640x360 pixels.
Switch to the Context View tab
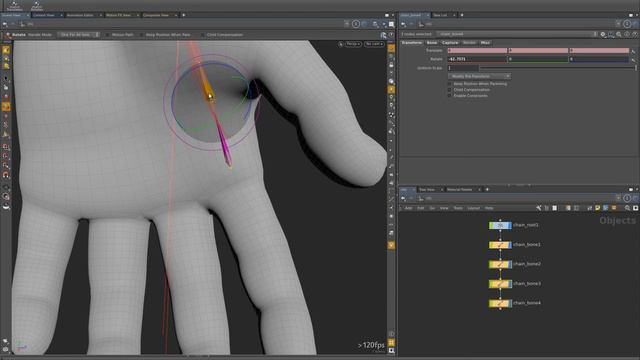click(44, 15)
